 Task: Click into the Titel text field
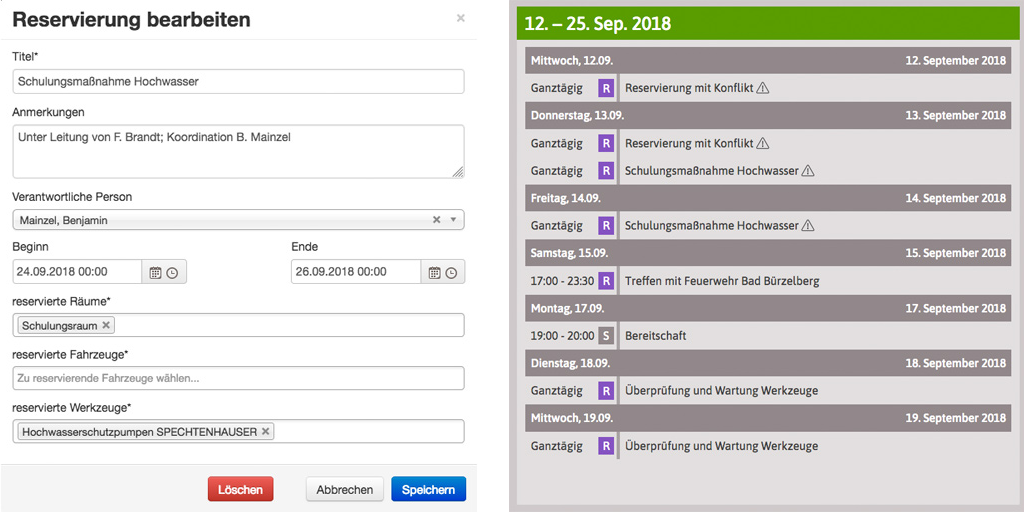pyautogui.click(x=238, y=82)
